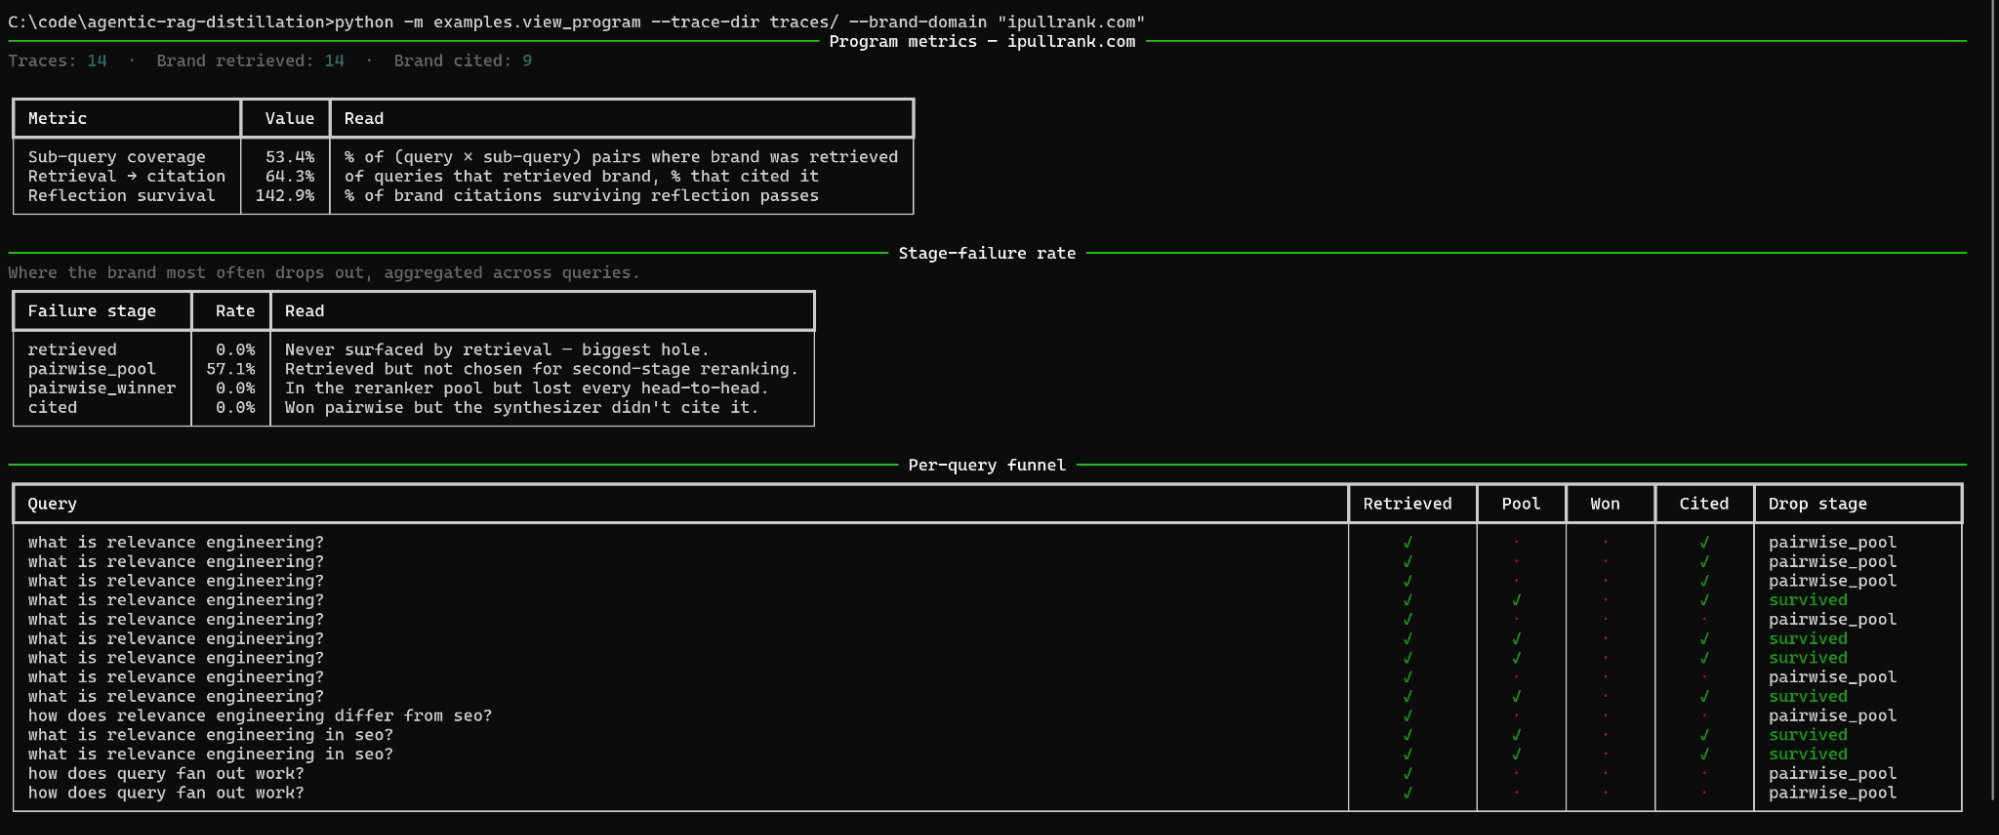Select the "Per-query funnel" section heading
This screenshot has height=835, width=1999.
987,465
